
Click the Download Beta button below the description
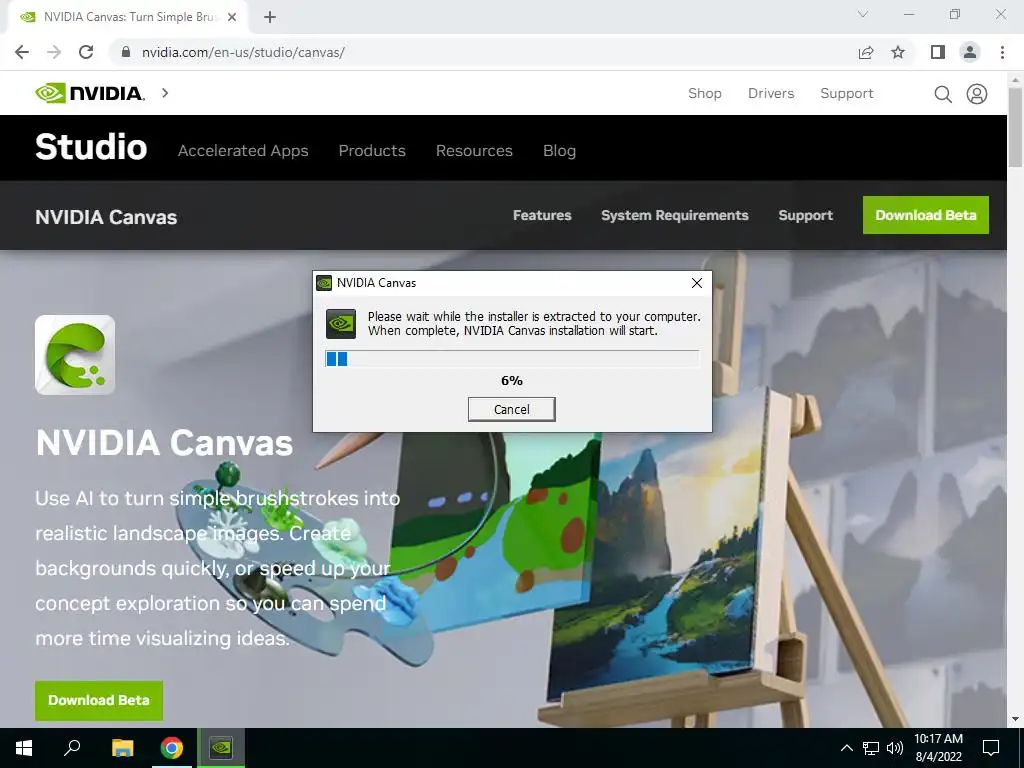coord(99,701)
